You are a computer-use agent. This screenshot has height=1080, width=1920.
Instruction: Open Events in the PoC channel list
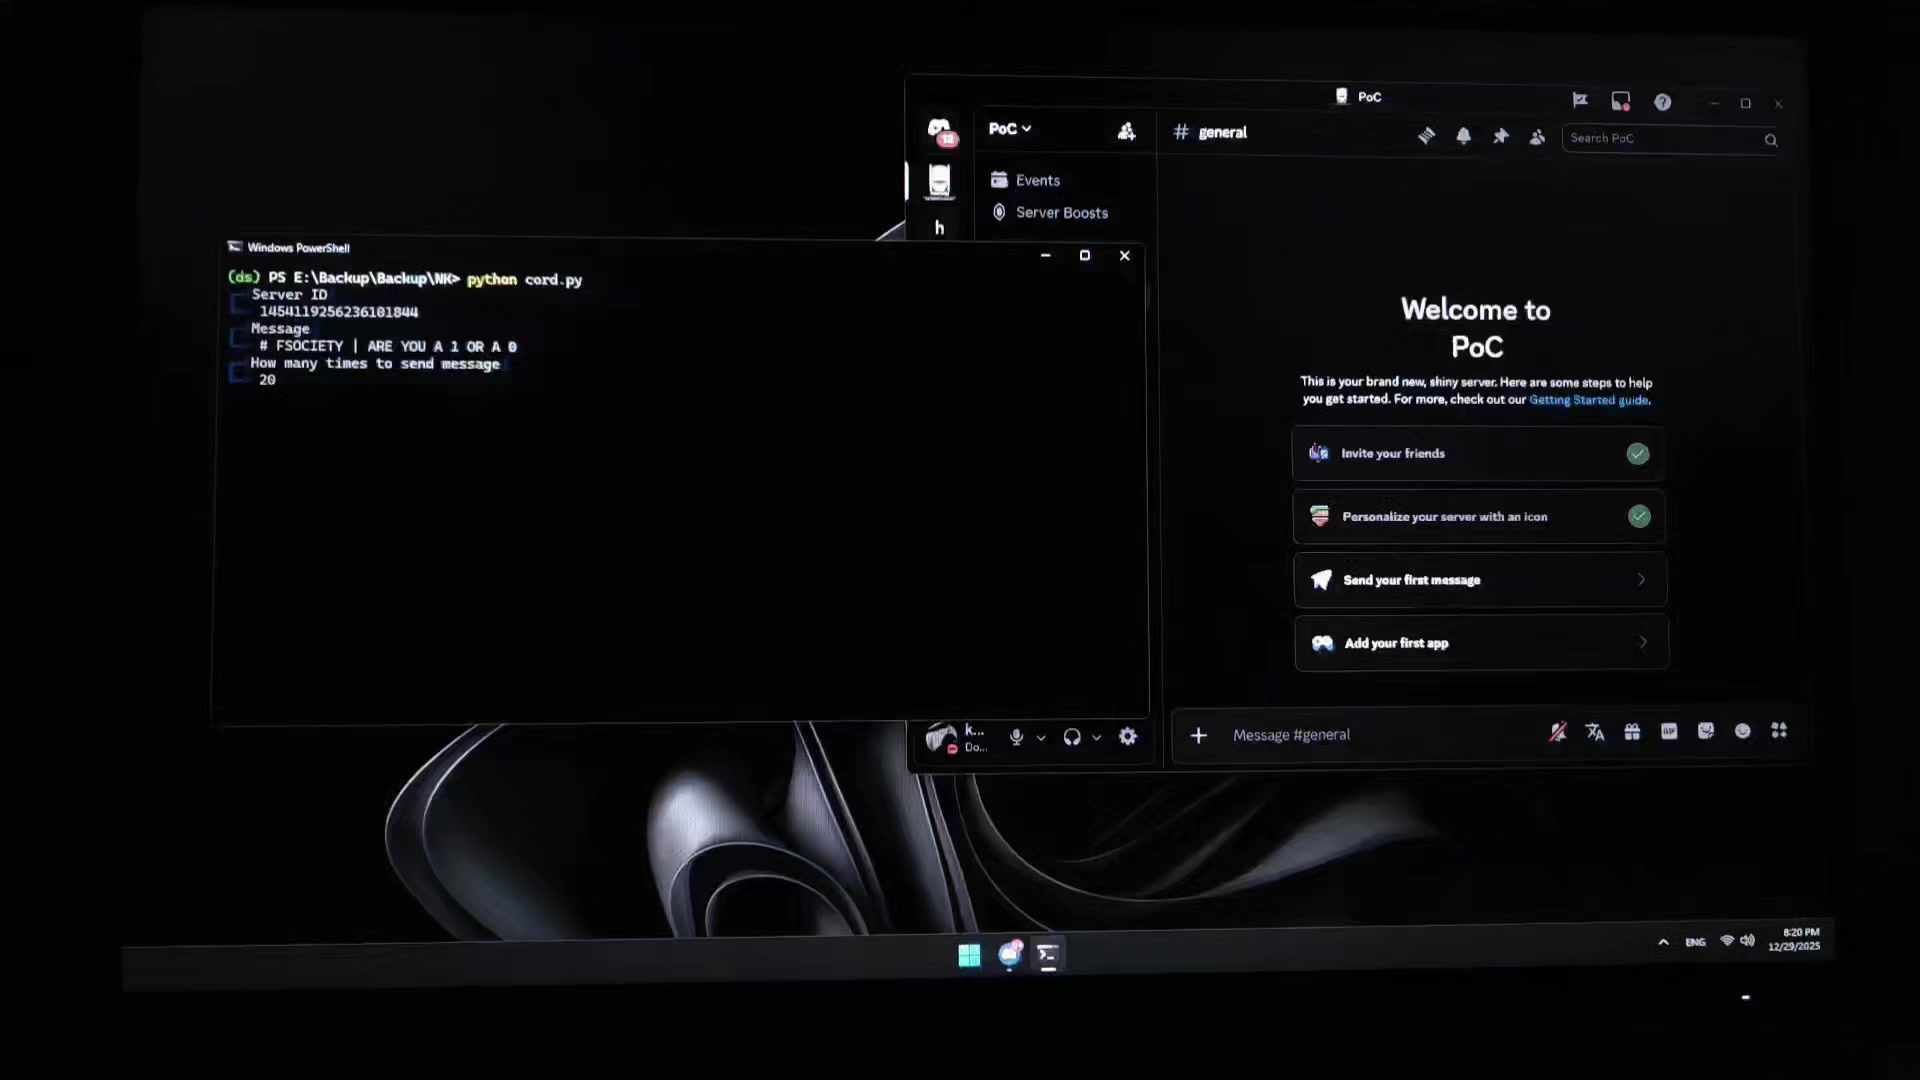(1025, 180)
